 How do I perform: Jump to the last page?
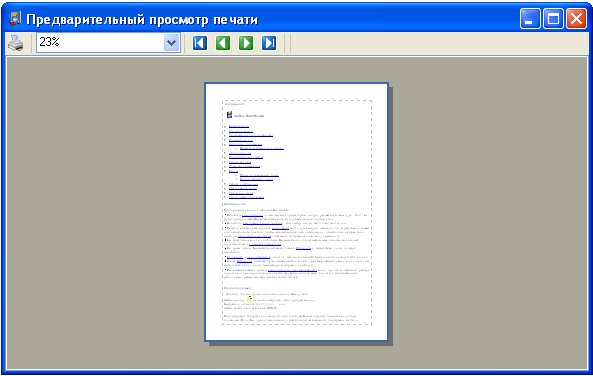(269, 43)
